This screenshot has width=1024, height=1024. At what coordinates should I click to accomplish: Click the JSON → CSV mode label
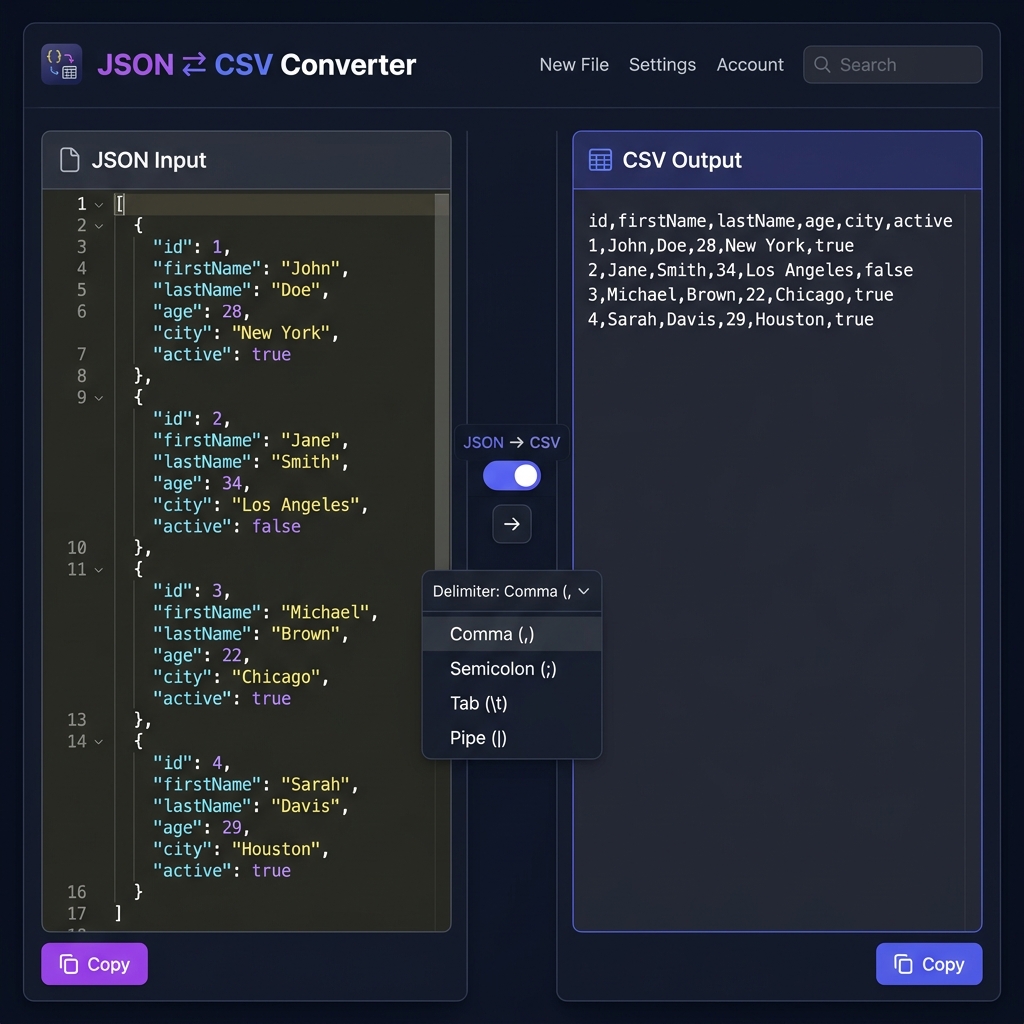(511, 442)
